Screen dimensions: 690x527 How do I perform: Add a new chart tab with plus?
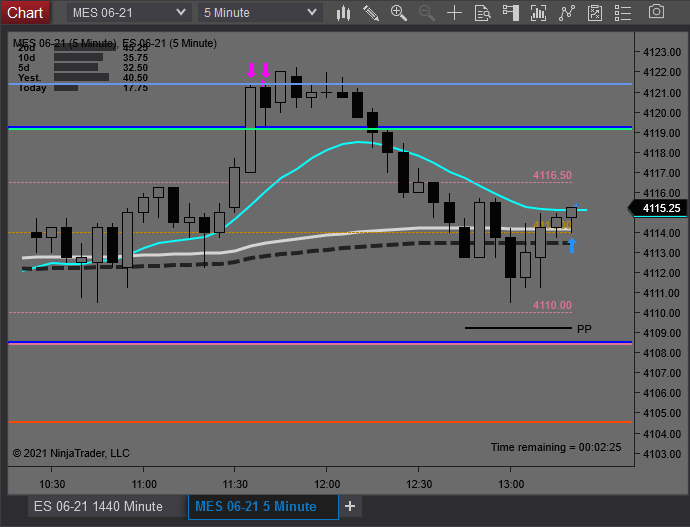point(350,506)
